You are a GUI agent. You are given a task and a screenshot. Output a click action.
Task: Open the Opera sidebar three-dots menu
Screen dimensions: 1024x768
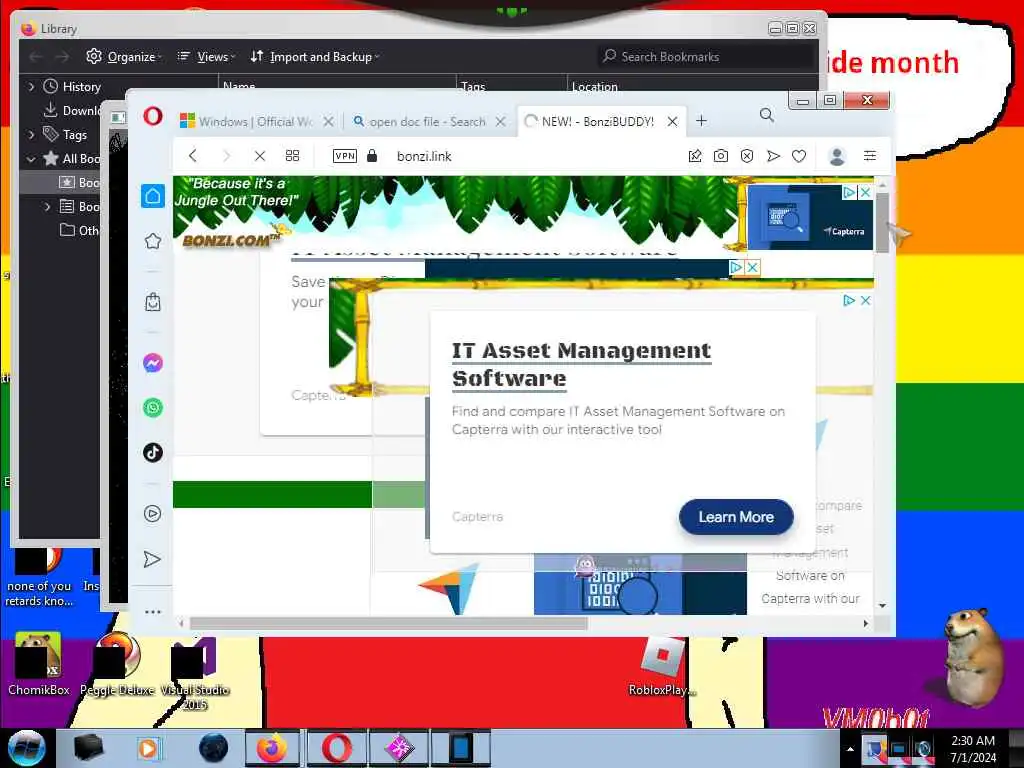[x=153, y=612]
